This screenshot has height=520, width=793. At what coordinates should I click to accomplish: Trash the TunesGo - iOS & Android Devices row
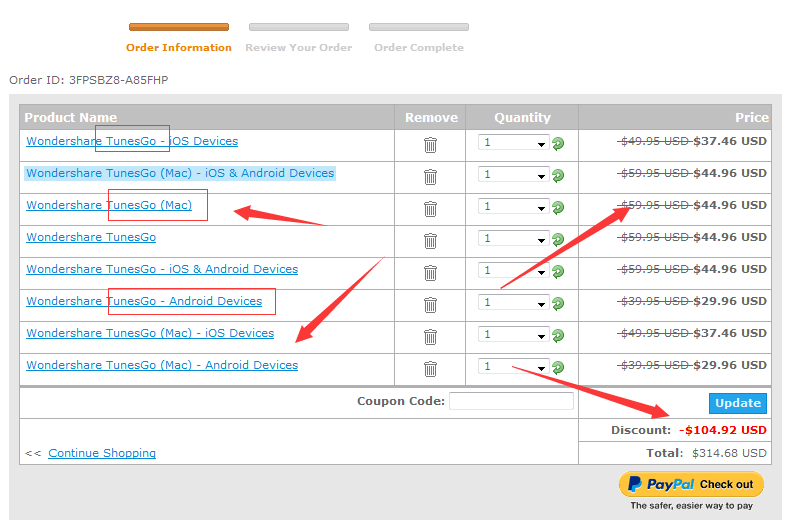click(x=430, y=273)
